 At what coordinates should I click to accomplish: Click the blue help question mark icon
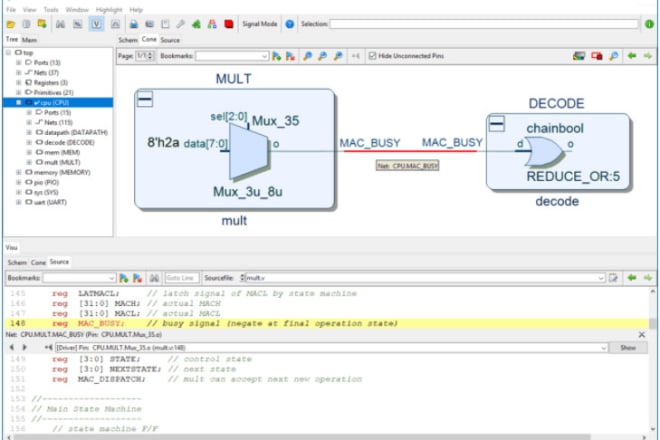point(290,24)
